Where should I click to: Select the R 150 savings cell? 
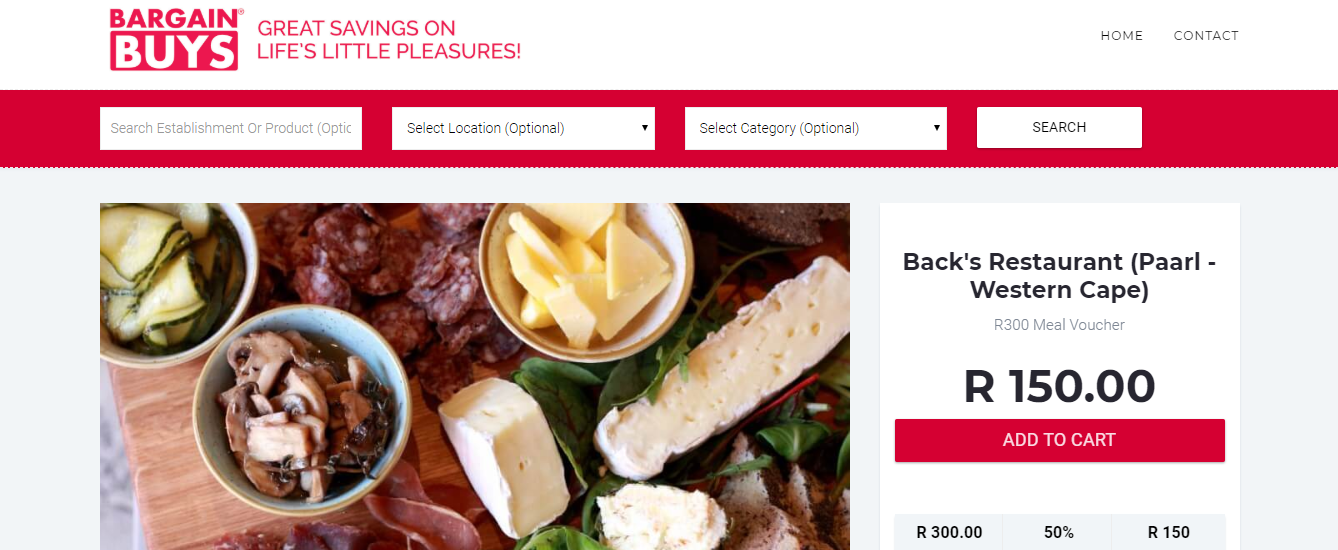[x=1168, y=532]
